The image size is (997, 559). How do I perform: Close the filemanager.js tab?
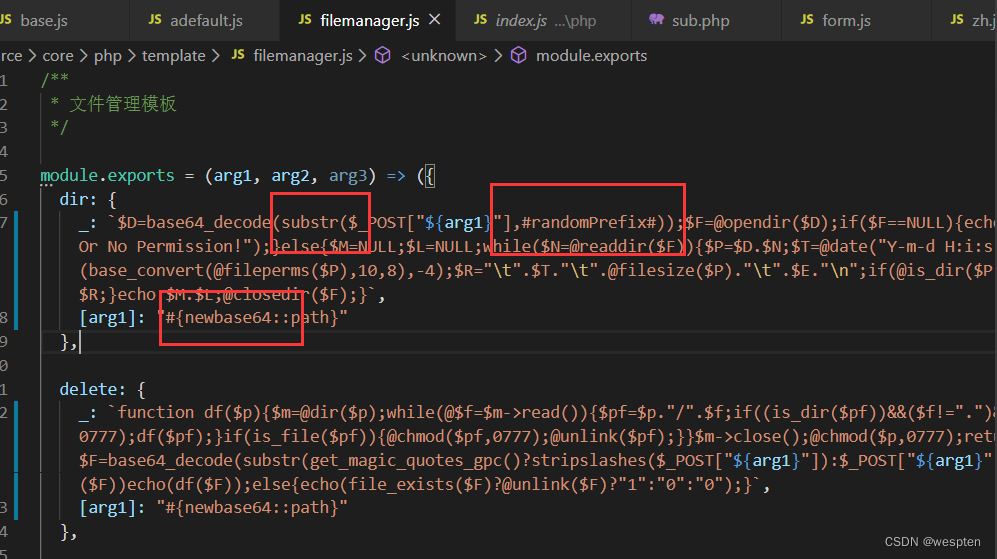433,20
